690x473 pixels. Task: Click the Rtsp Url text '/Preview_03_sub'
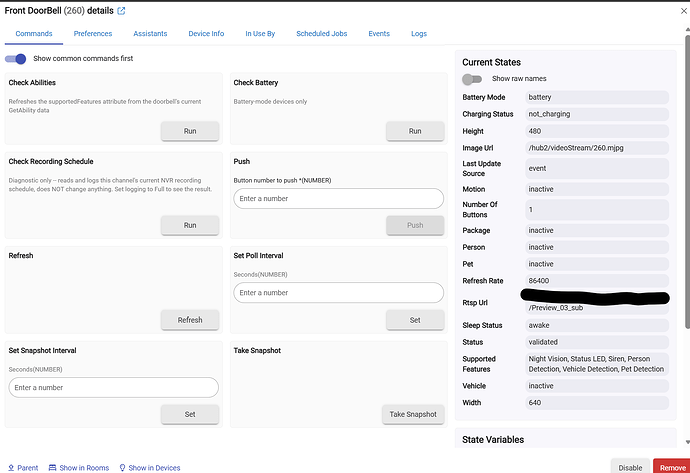556,308
